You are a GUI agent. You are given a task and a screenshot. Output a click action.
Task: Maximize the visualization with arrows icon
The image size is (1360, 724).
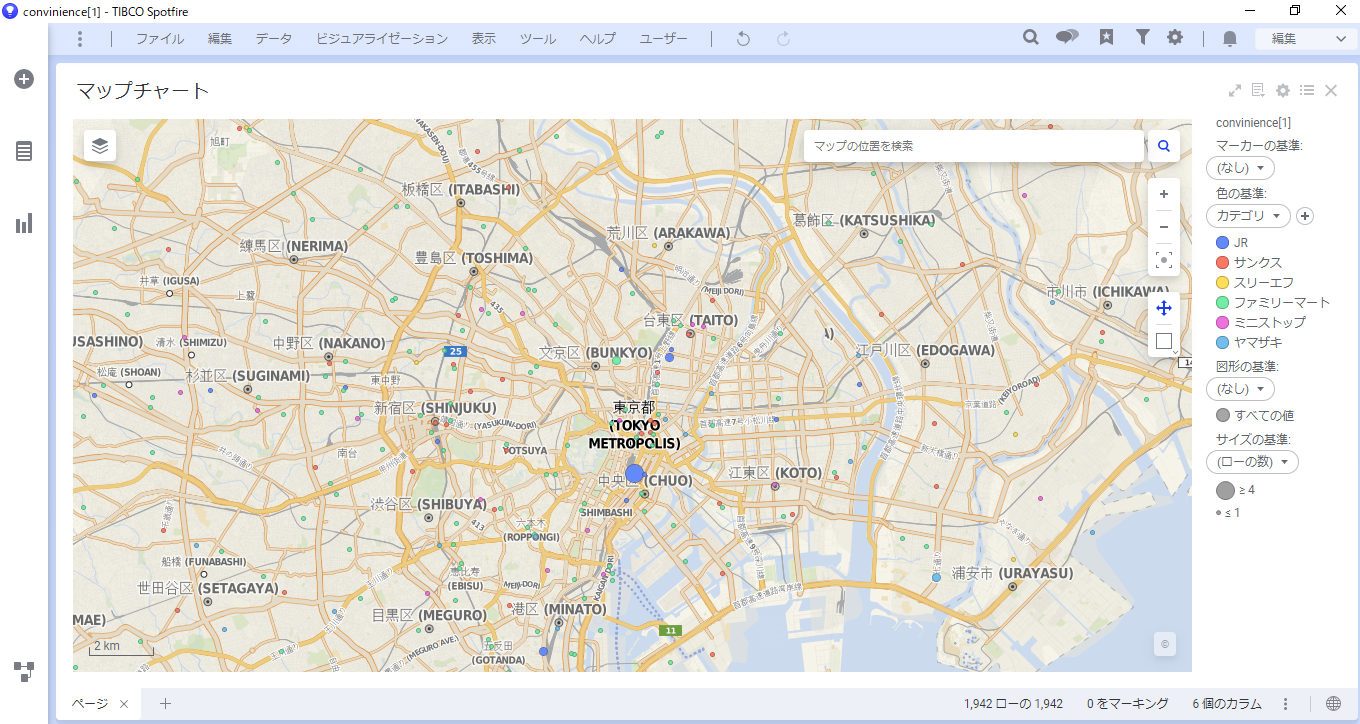point(1235,91)
